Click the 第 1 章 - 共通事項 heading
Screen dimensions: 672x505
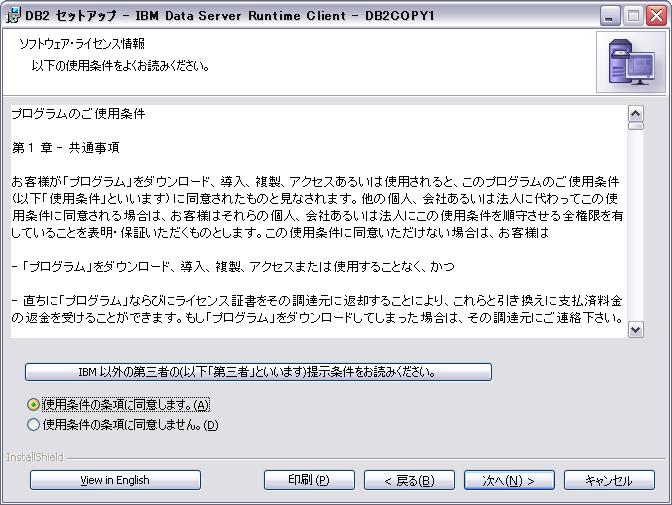coord(66,147)
